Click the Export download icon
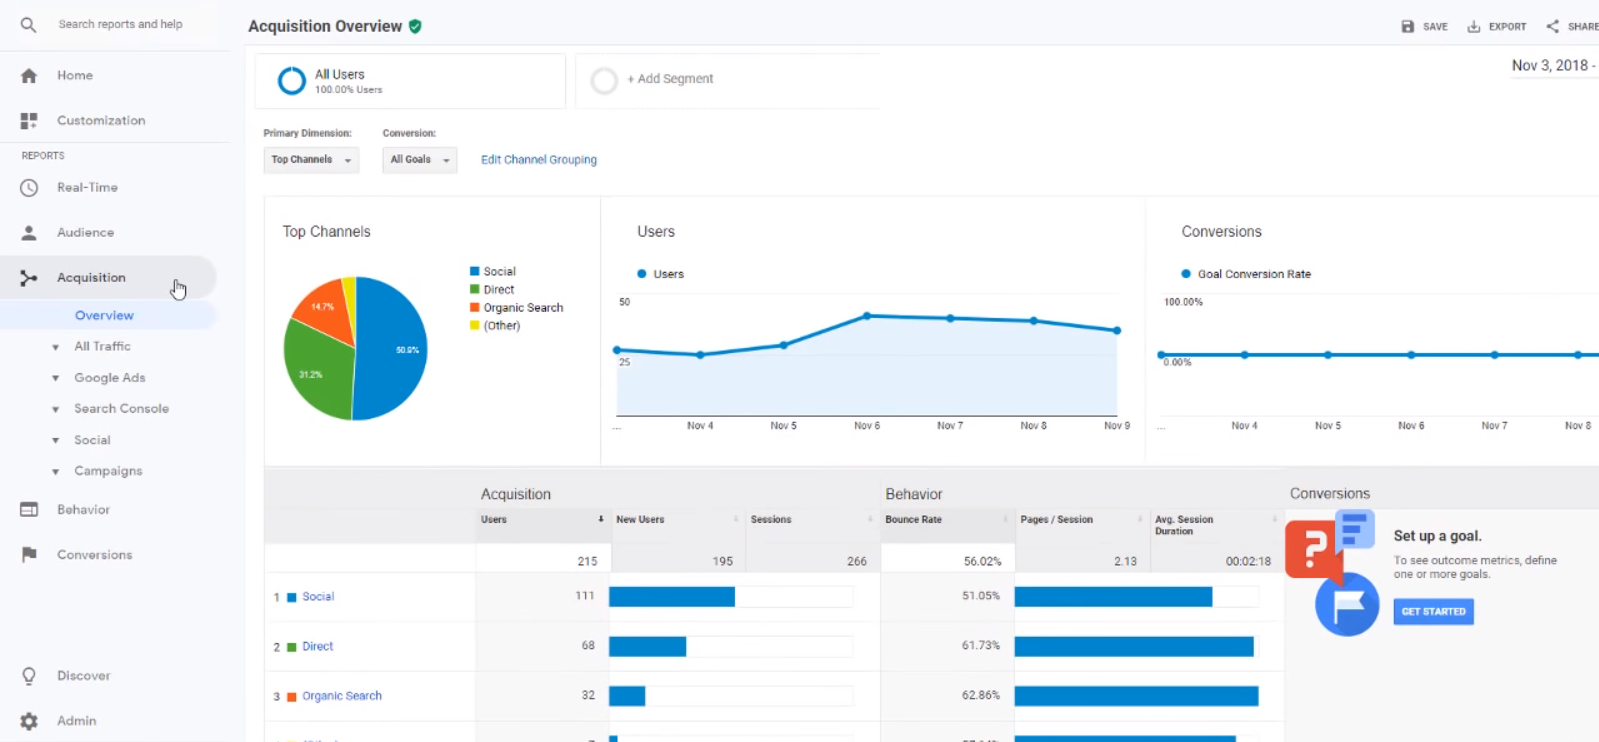 tap(1473, 27)
